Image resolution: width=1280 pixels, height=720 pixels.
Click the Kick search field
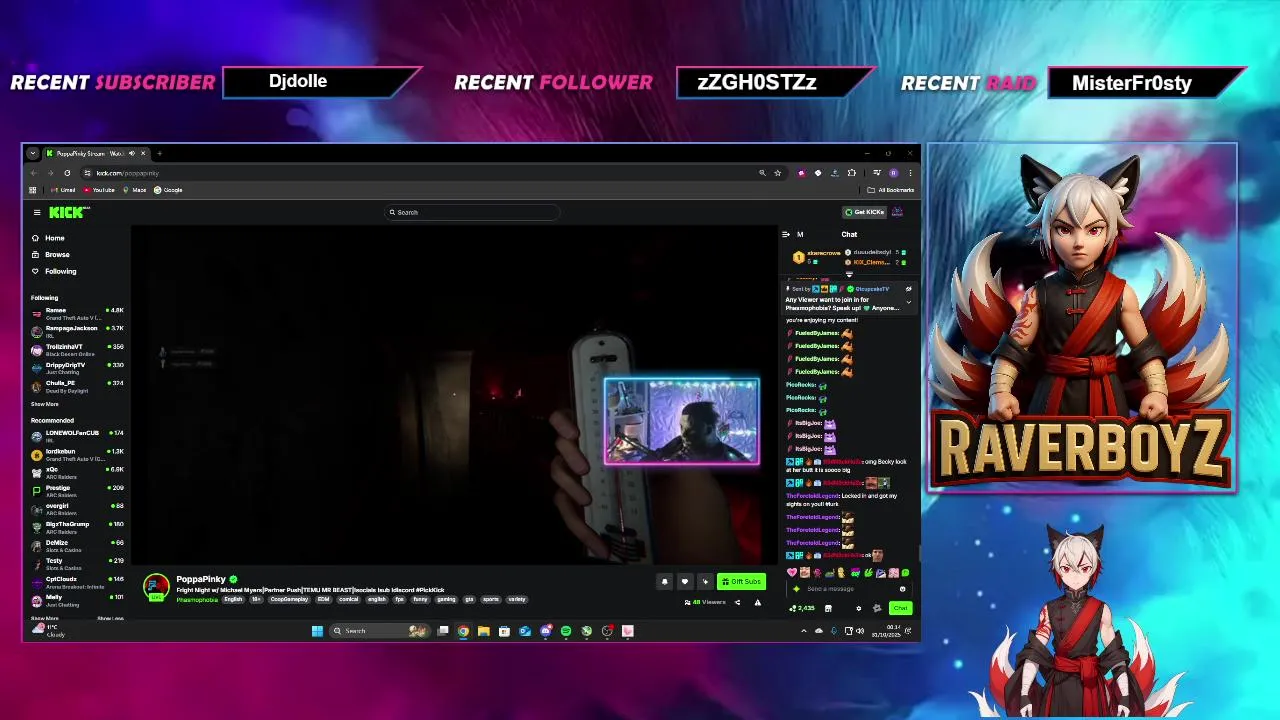(472, 212)
